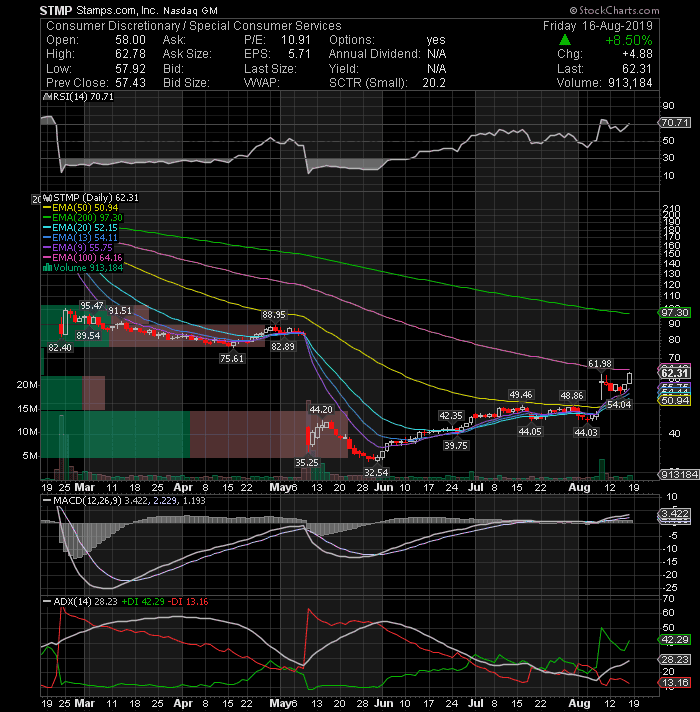Screen dimensions: 700x712
Task: Click the 42.35 price label
Action: pos(451,415)
